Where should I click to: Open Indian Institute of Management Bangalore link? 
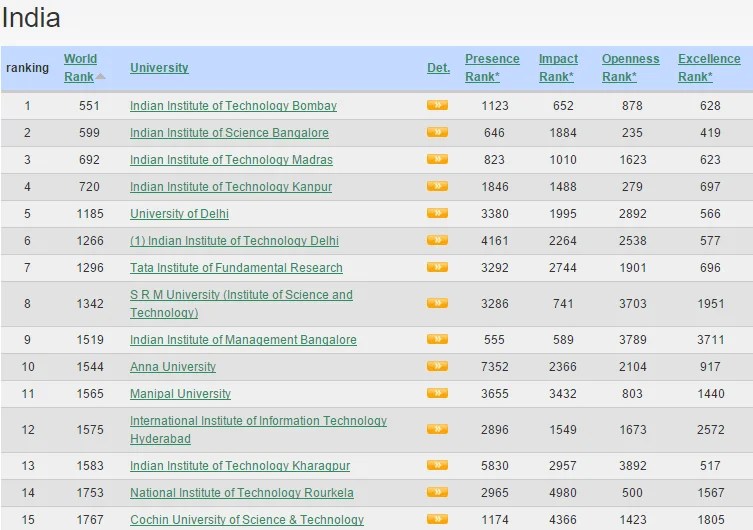(x=243, y=339)
